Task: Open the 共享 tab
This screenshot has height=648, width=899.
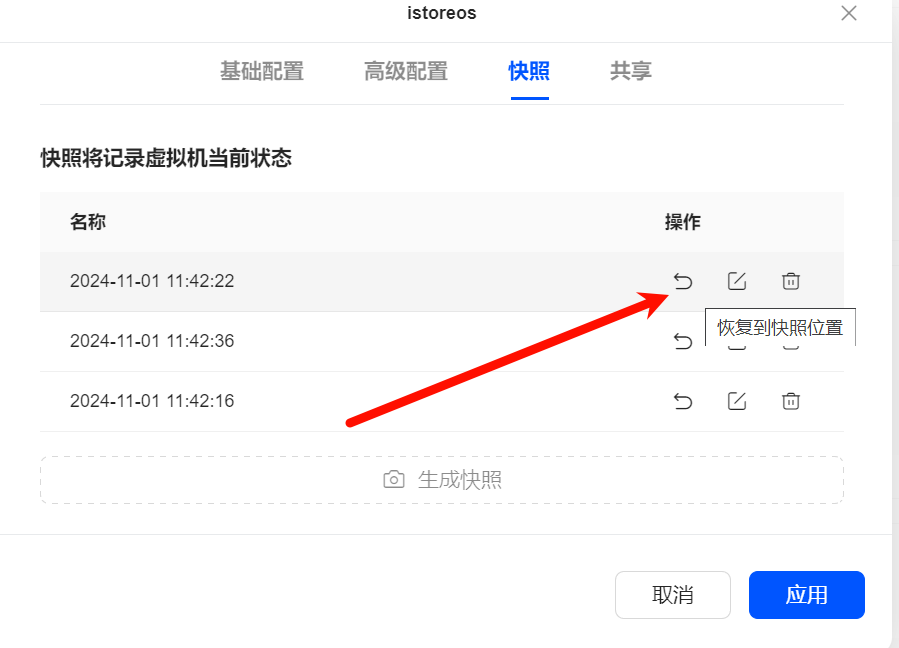Action: click(x=631, y=71)
